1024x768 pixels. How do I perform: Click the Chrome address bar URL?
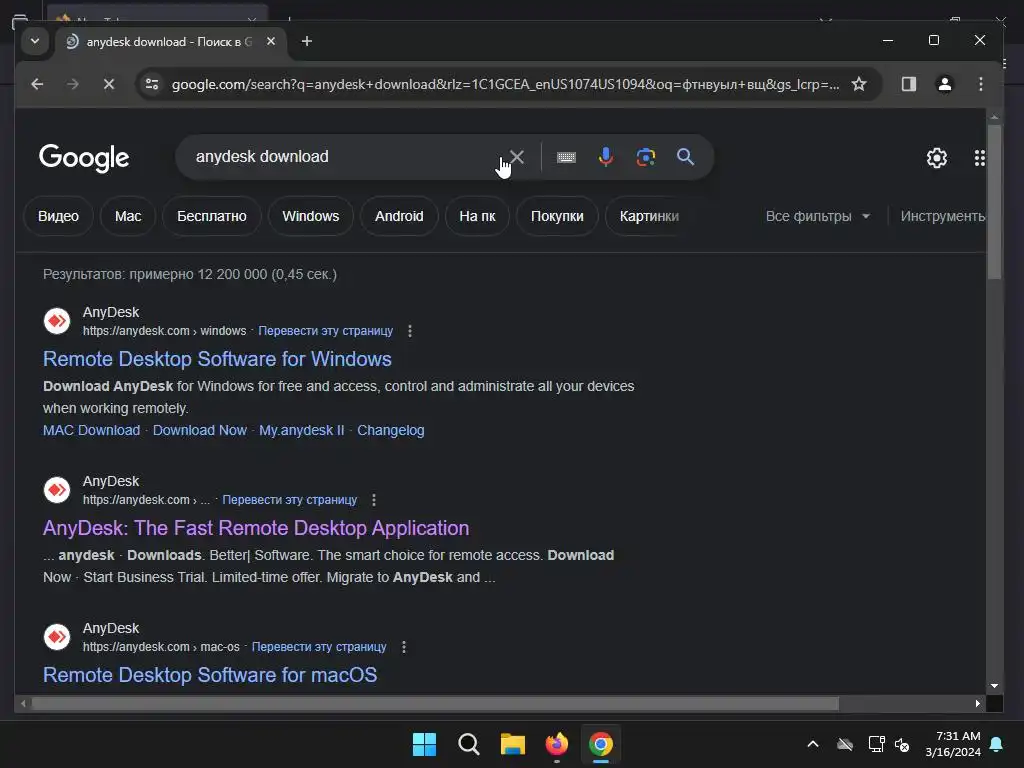[505, 84]
